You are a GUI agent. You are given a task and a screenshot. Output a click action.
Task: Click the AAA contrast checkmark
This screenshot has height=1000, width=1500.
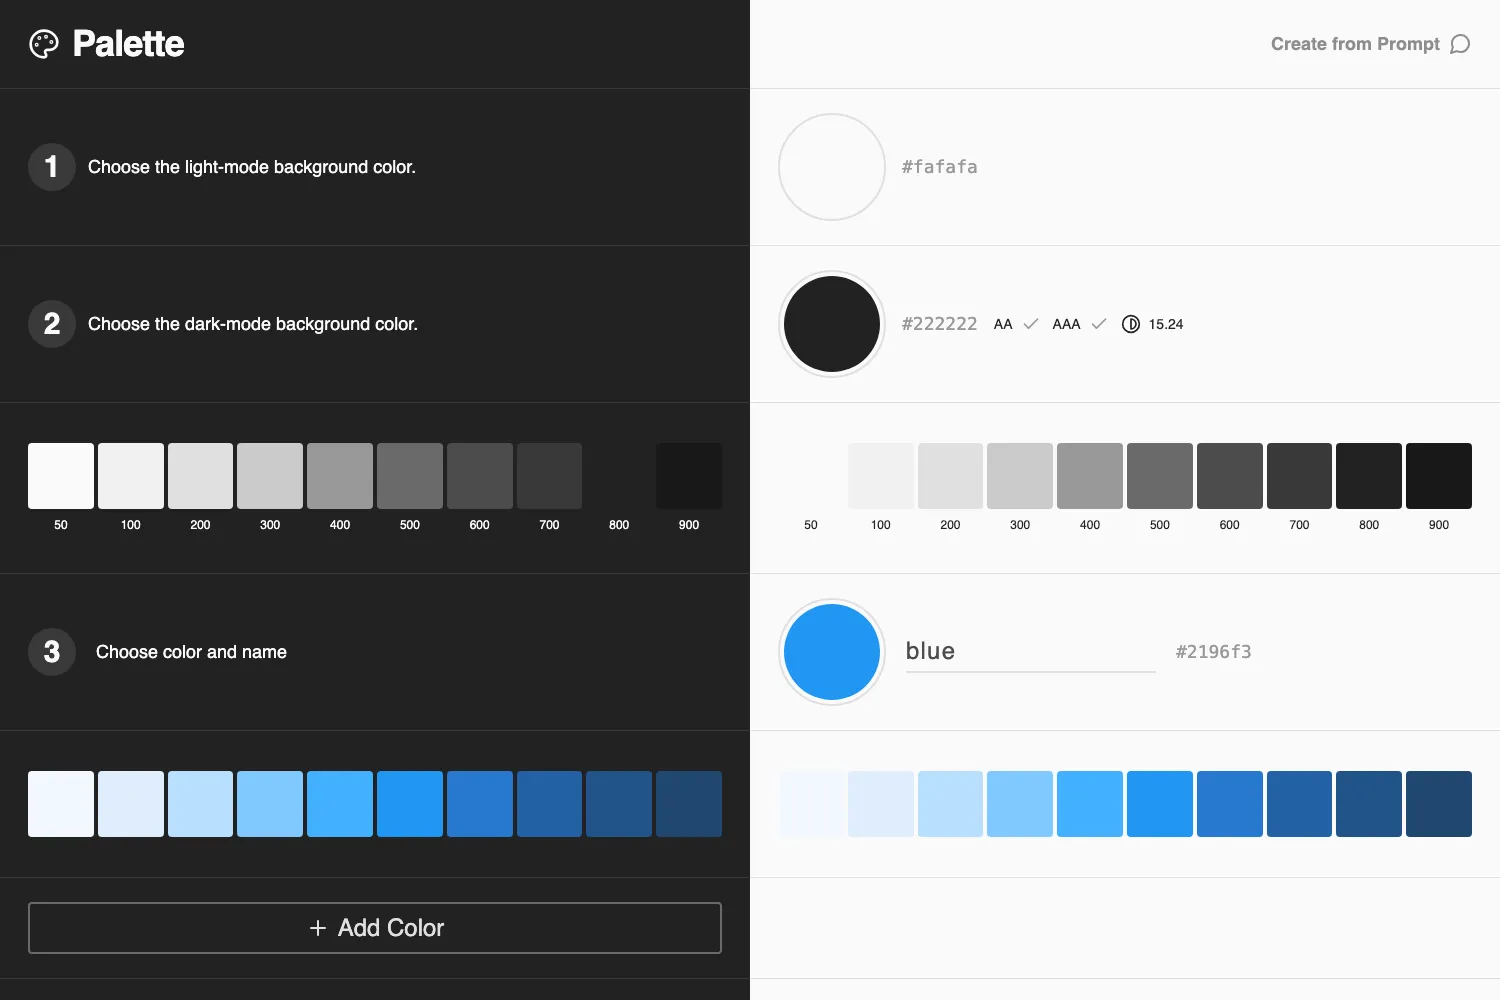tap(1099, 324)
